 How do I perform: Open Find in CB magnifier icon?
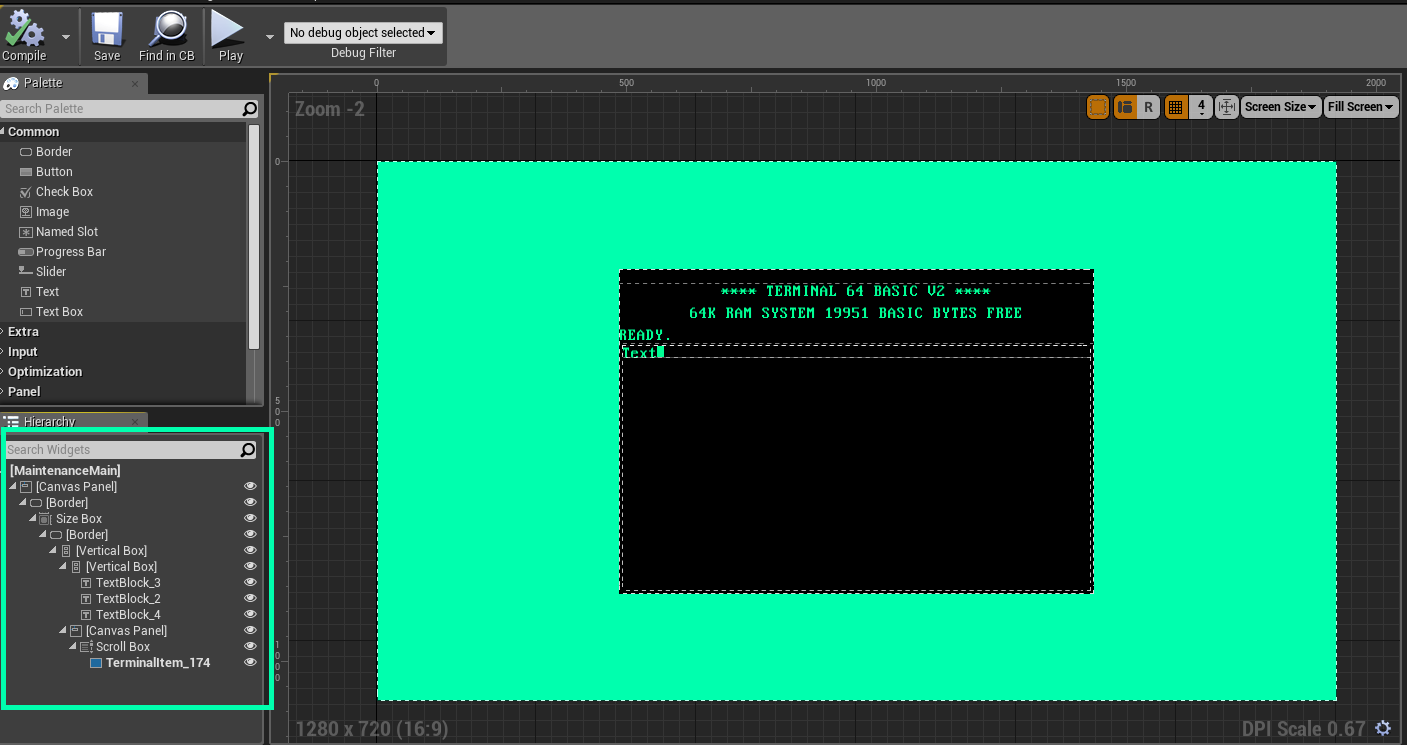click(x=168, y=30)
